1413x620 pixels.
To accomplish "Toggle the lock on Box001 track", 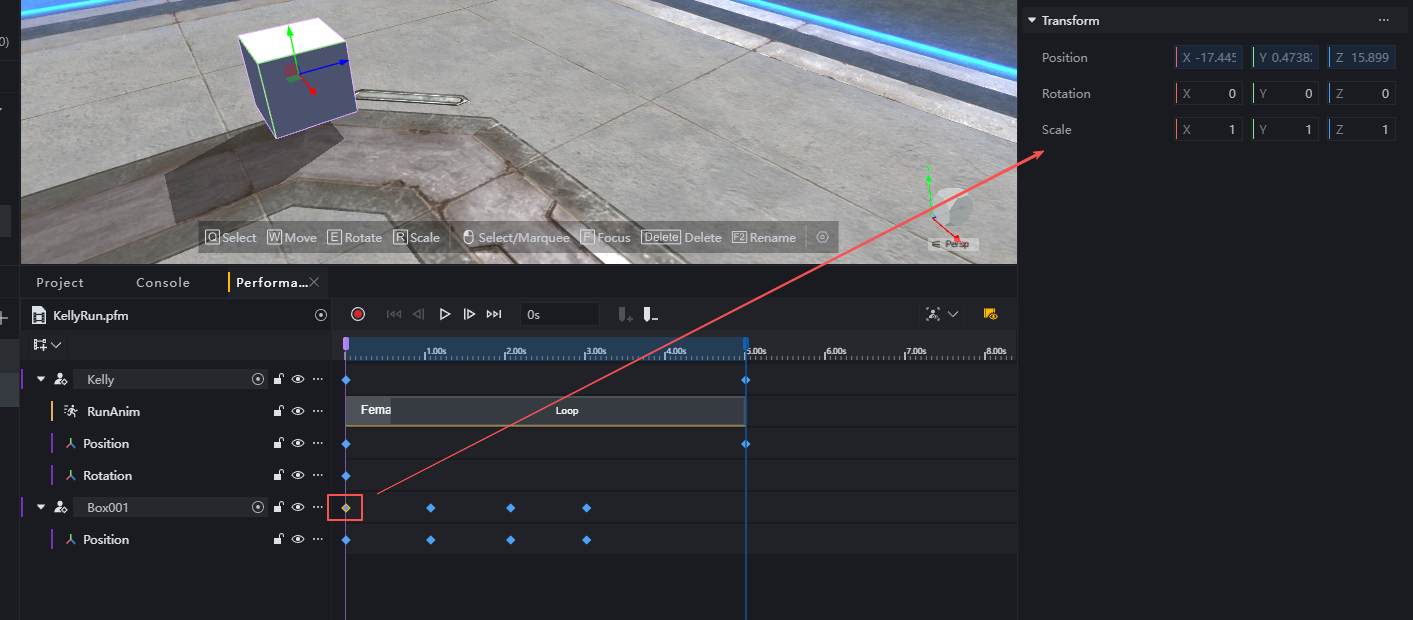I will click(x=279, y=507).
